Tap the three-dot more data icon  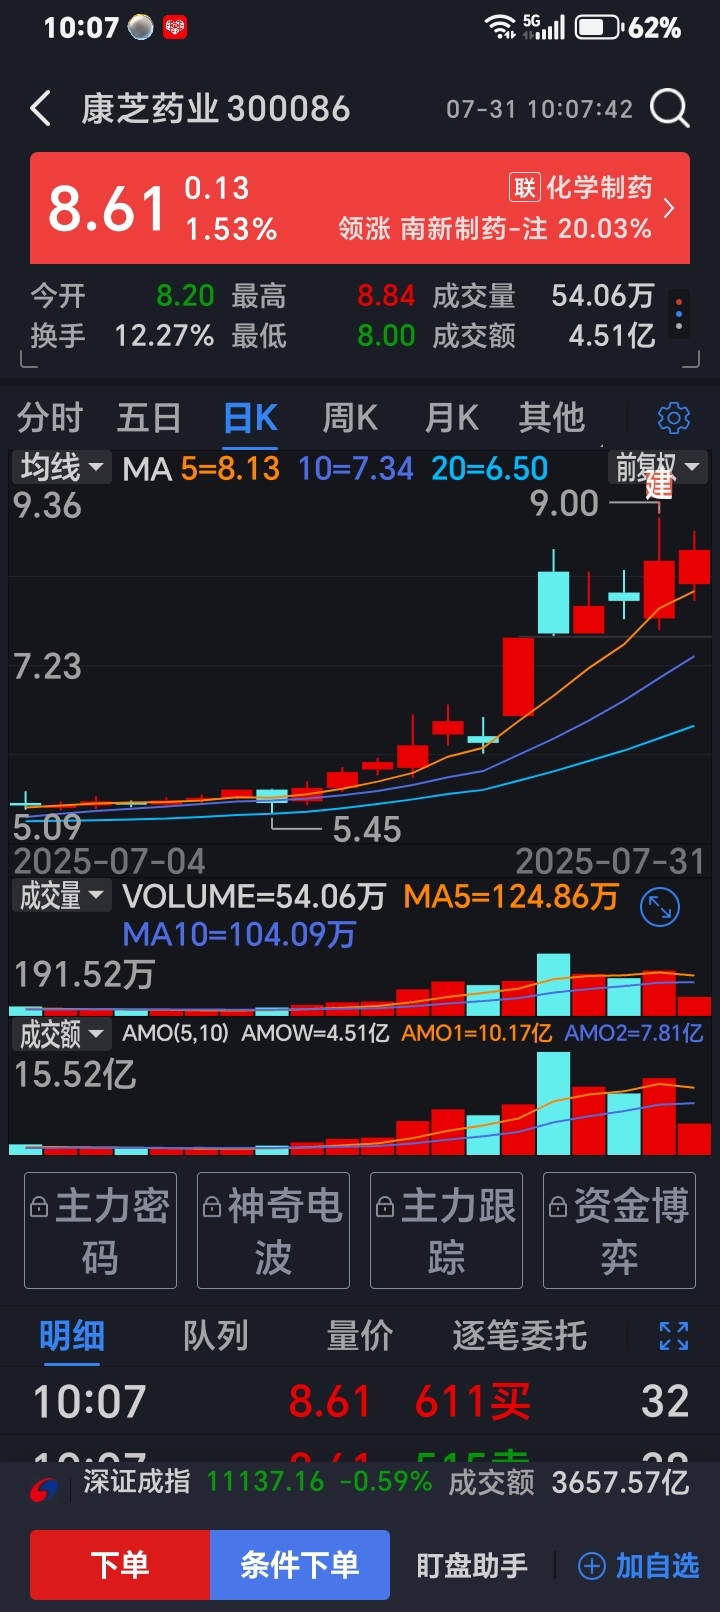click(x=679, y=313)
